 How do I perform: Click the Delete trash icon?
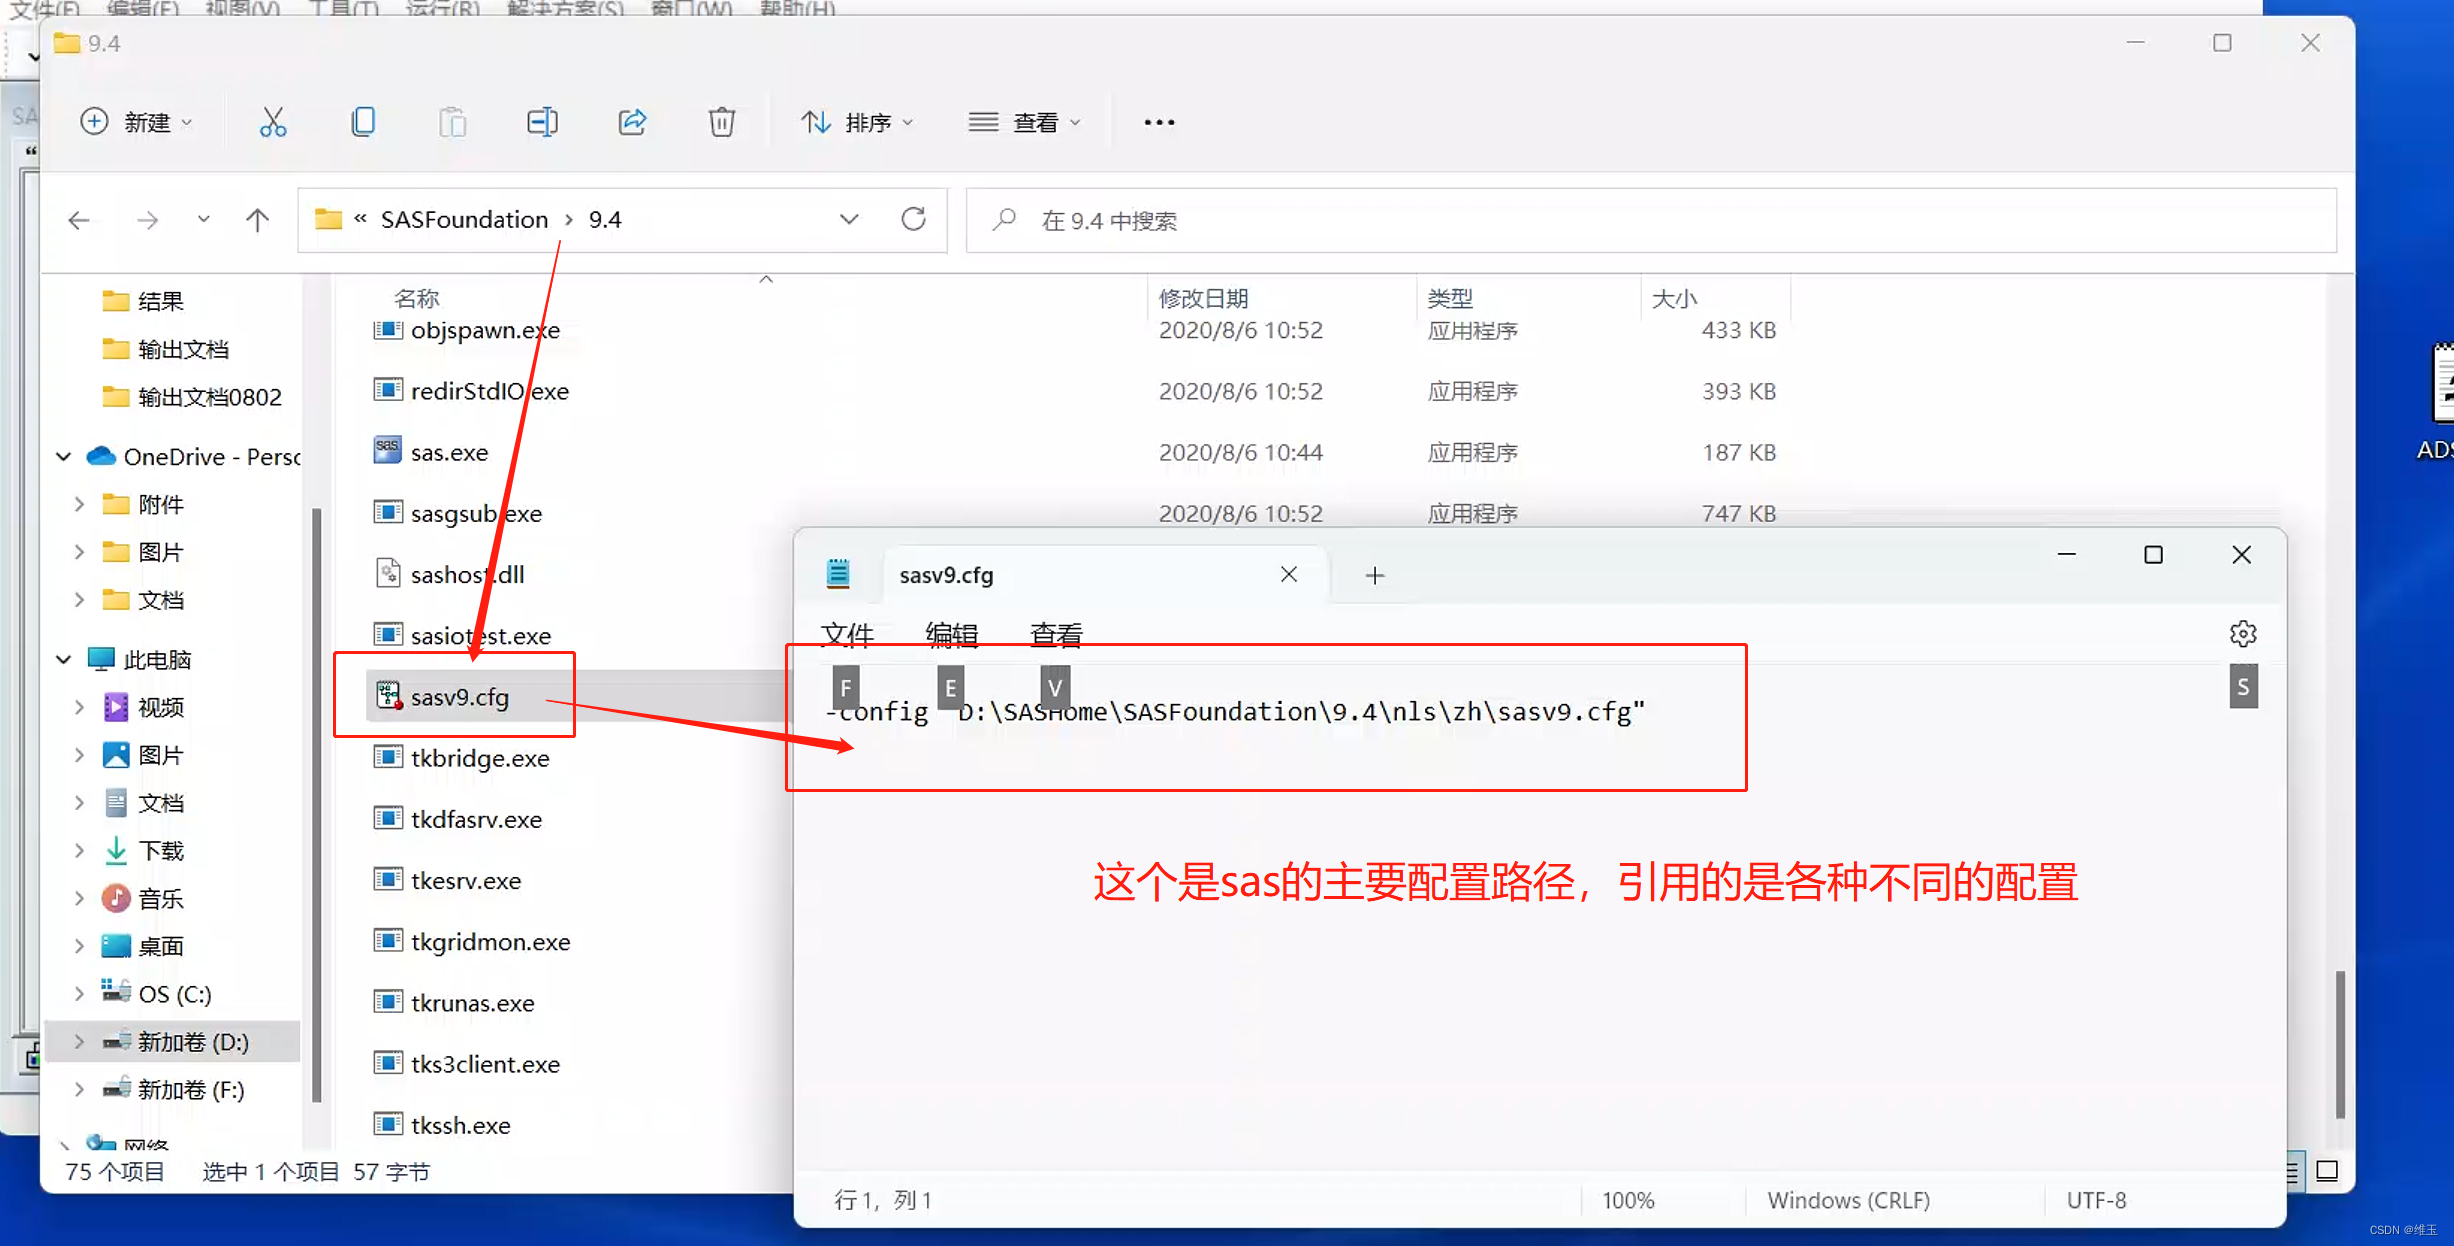click(x=721, y=122)
